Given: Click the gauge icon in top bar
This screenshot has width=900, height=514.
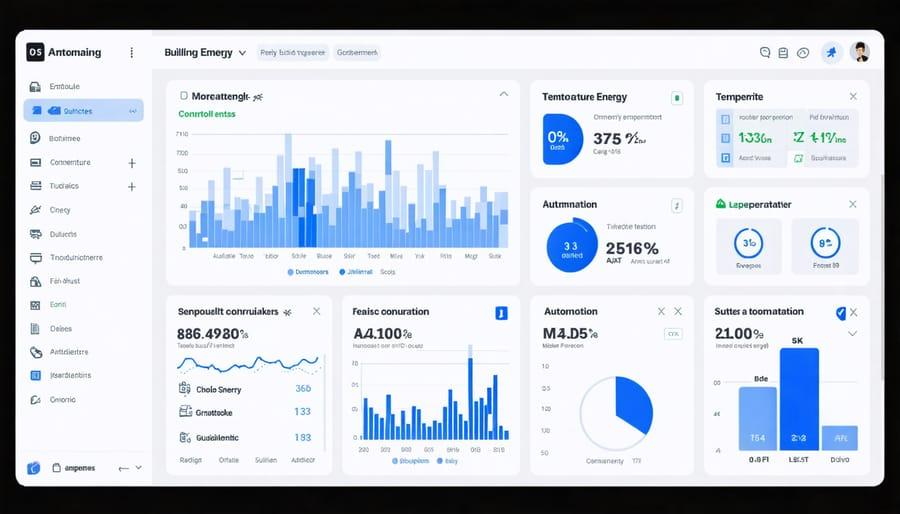Looking at the screenshot, I should point(803,53).
